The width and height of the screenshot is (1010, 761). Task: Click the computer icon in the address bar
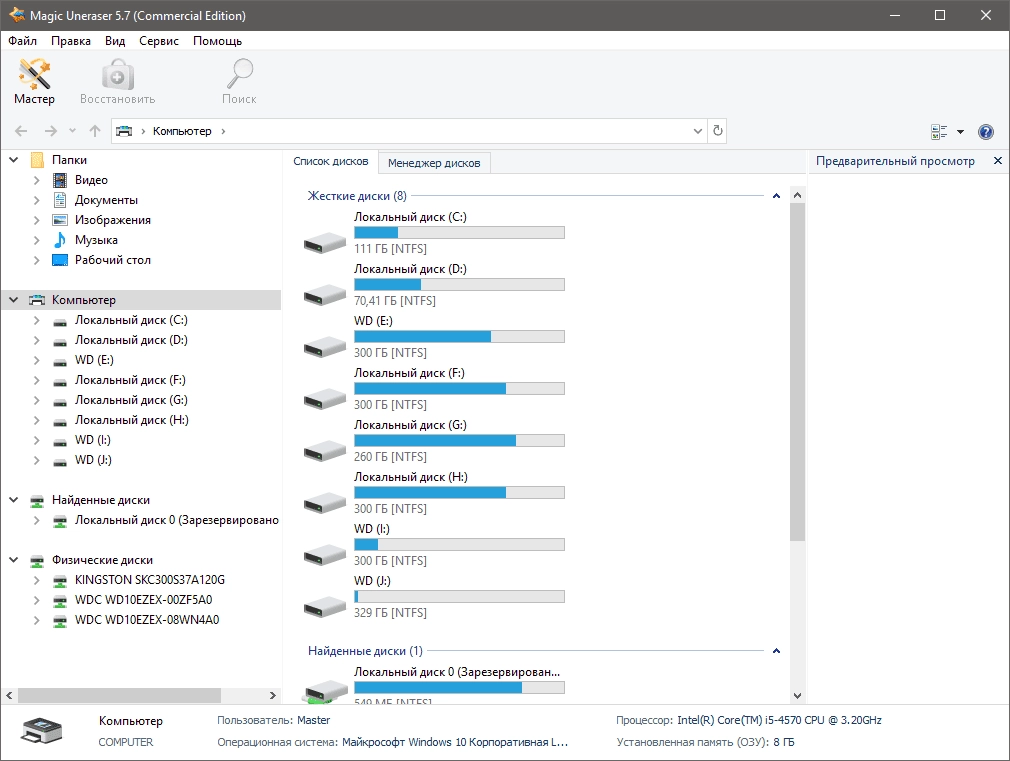(124, 131)
